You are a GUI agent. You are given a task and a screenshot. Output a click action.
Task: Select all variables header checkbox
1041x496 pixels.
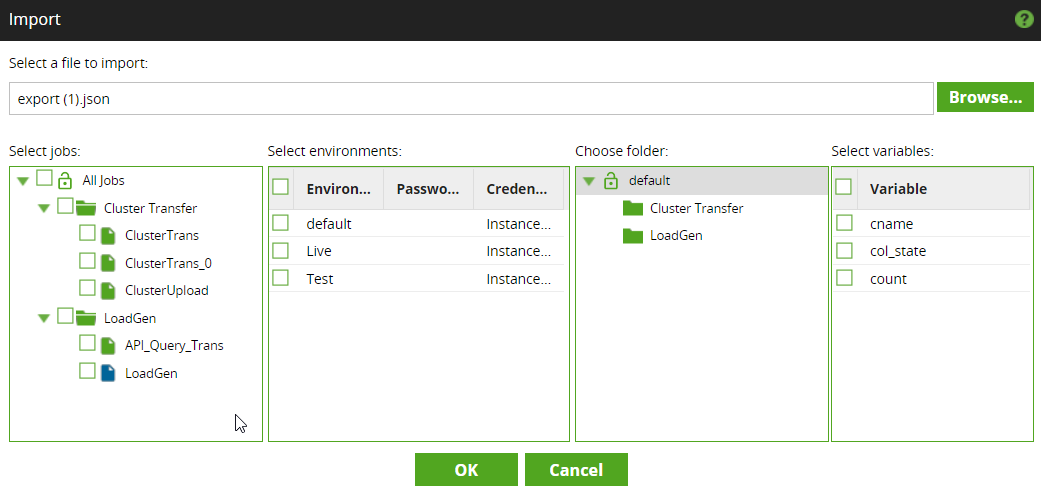point(843,187)
